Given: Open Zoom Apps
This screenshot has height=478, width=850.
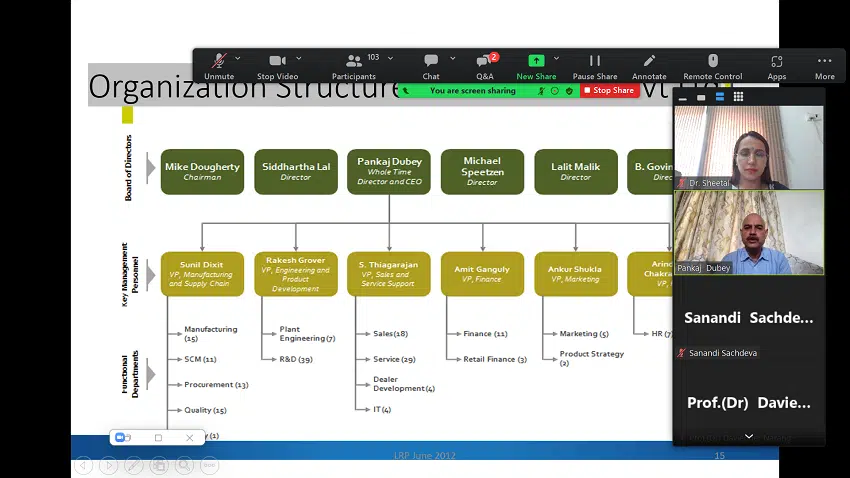Looking at the screenshot, I should (776, 66).
